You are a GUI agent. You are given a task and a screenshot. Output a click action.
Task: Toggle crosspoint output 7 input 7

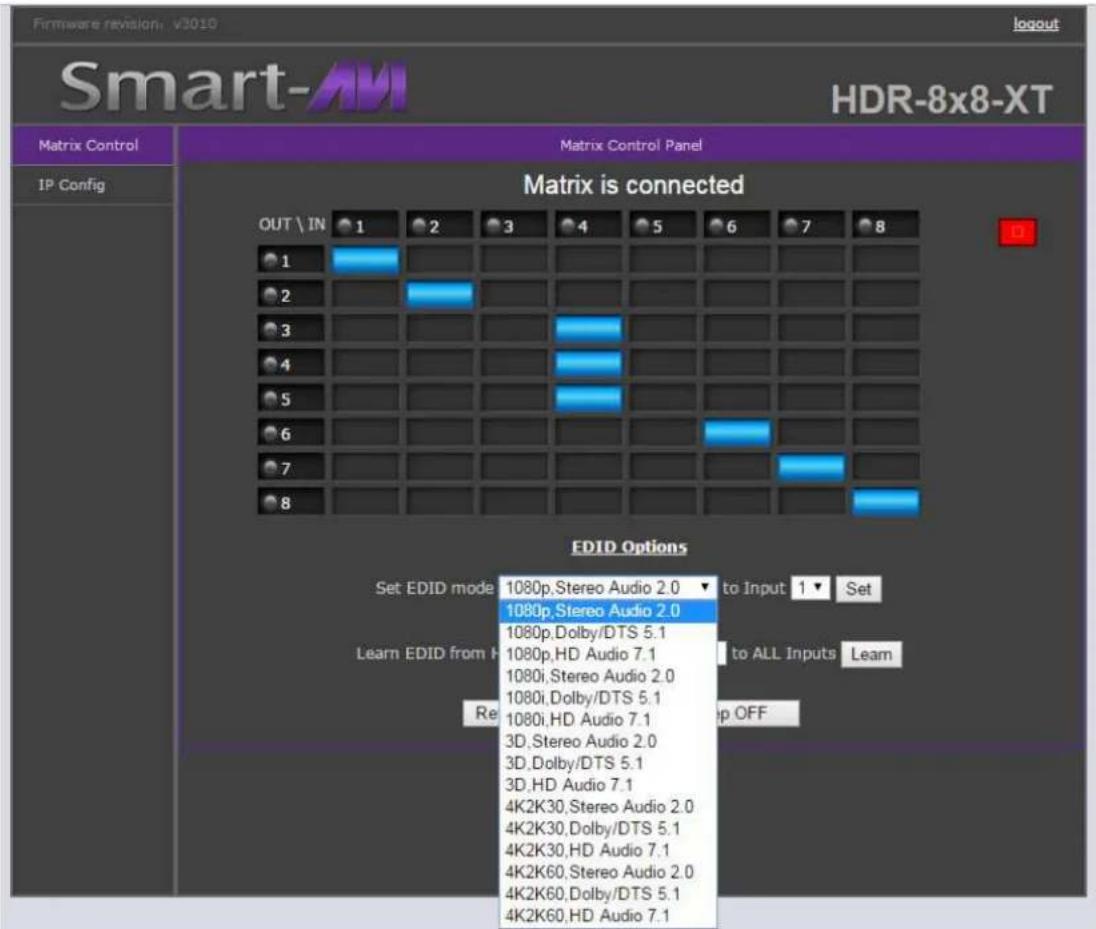pos(811,468)
